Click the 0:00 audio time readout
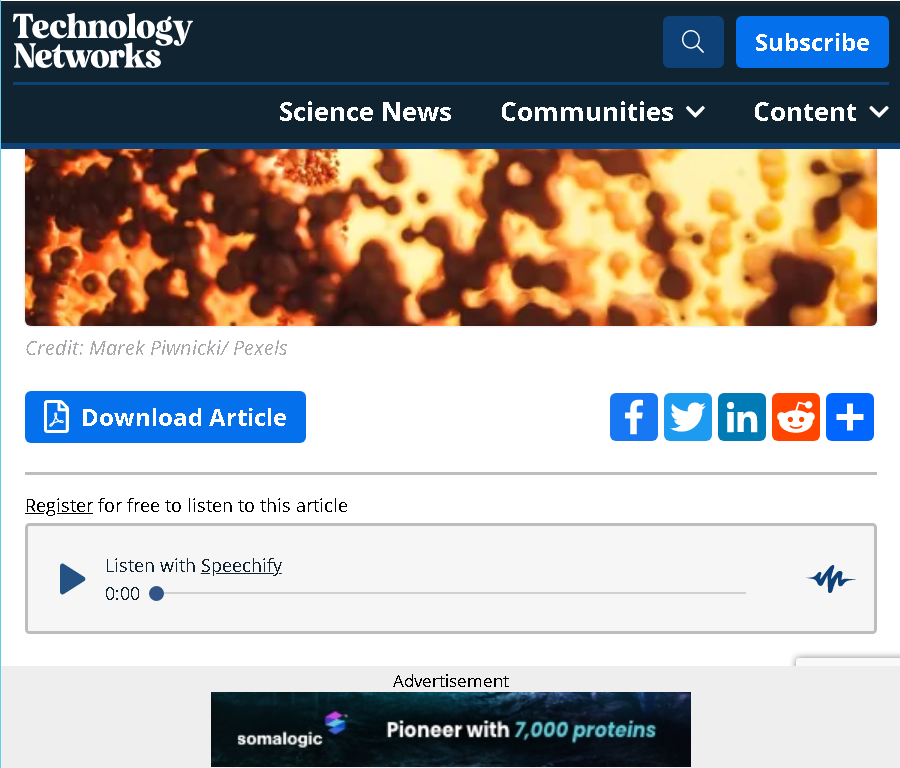This screenshot has height=768, width=900. click(122, 594)
